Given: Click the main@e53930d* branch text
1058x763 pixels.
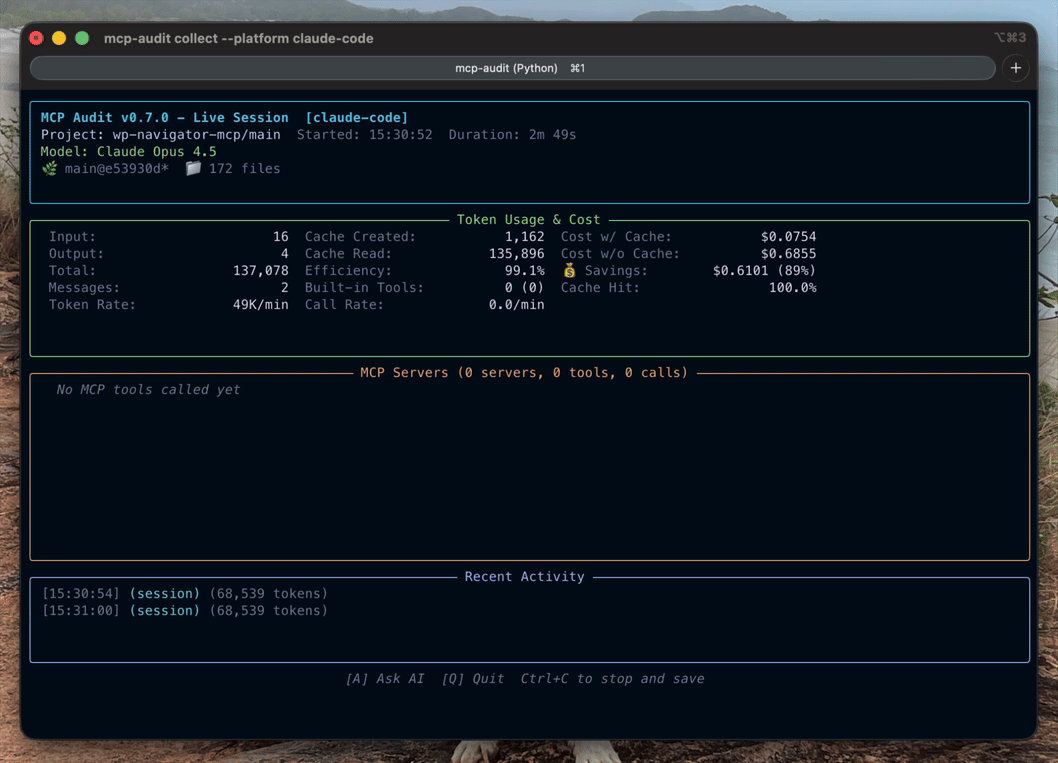Looking at the screenshot, I should coord(117,169).
